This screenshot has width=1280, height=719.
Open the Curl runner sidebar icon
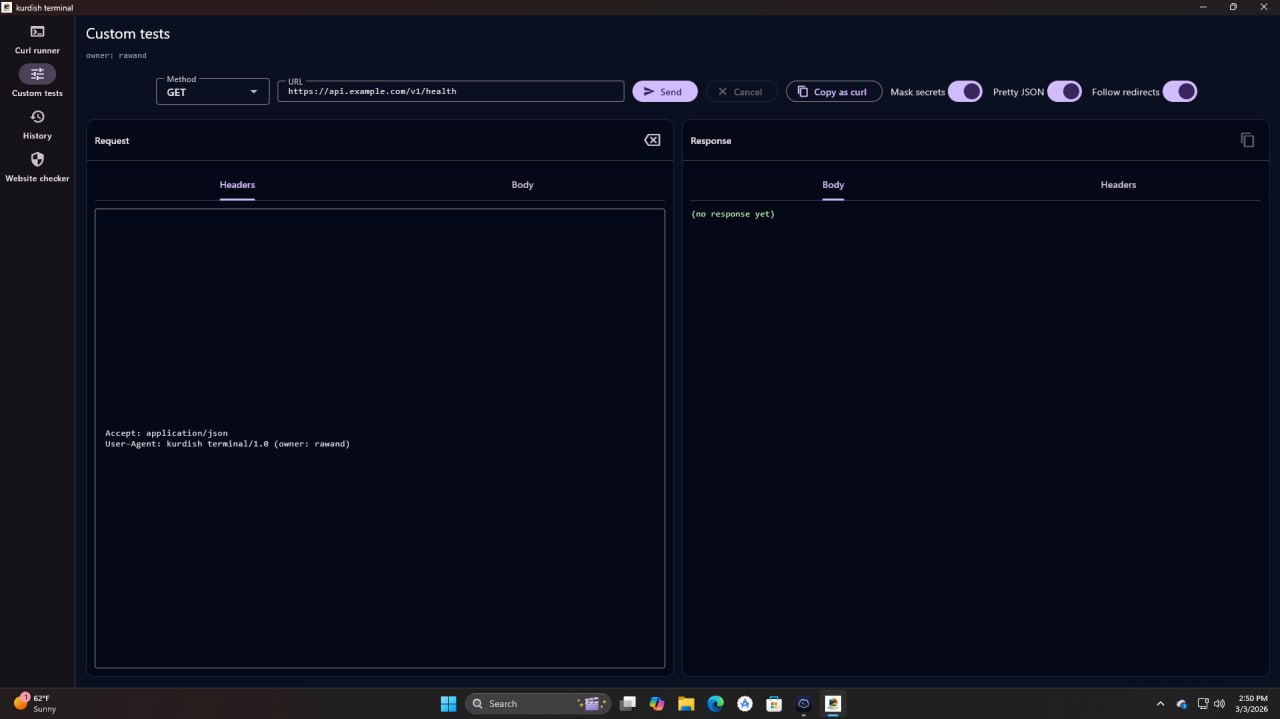pos(37,32)
